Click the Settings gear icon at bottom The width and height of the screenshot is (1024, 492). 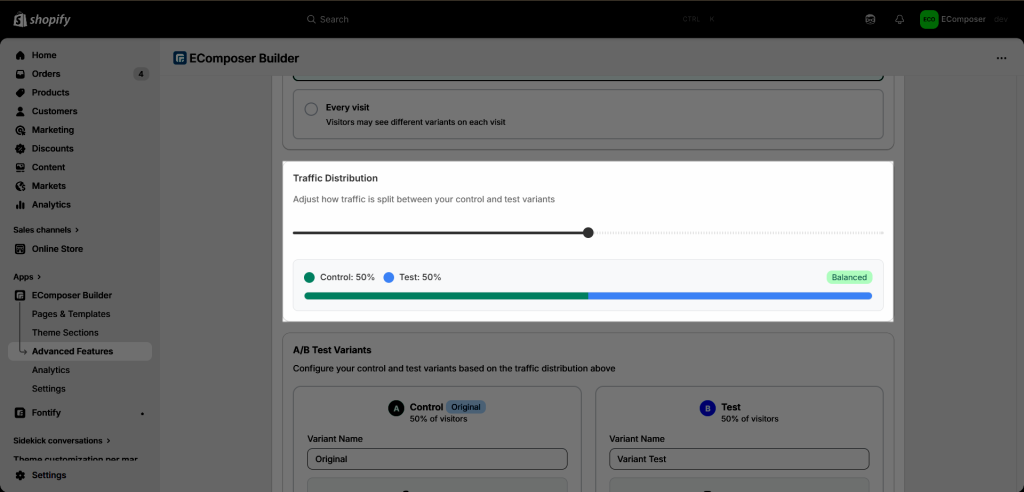20,475
